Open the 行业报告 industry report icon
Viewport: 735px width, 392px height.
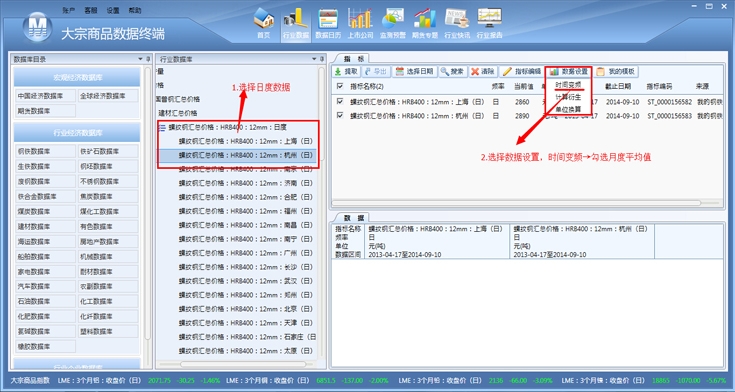(489, 23)
